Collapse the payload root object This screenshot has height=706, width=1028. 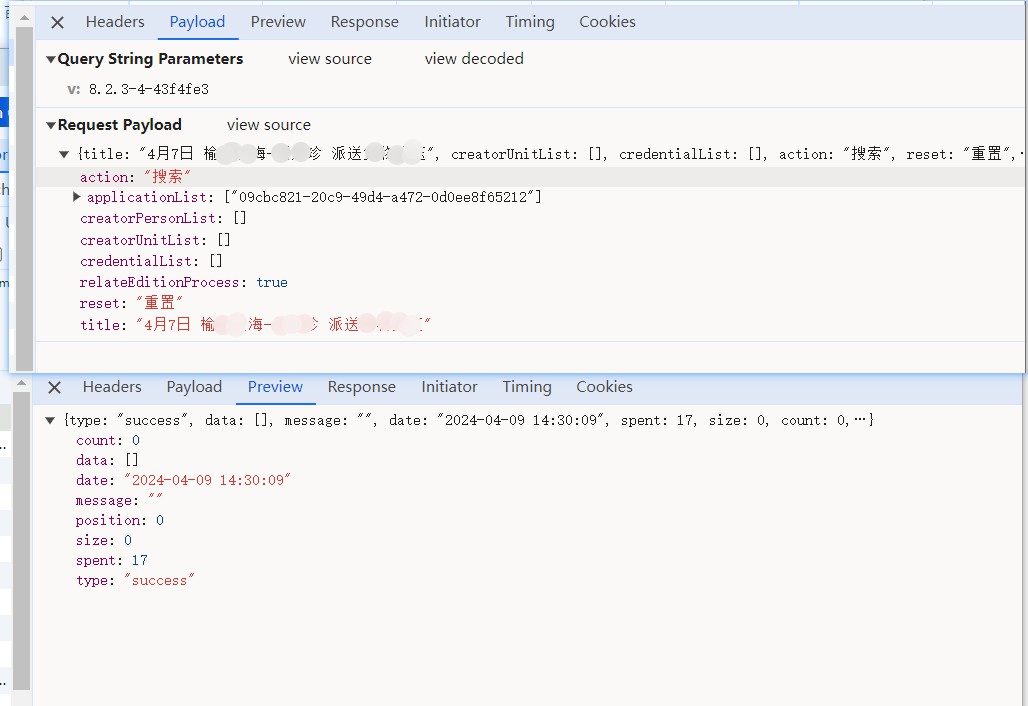coord(65,154)
